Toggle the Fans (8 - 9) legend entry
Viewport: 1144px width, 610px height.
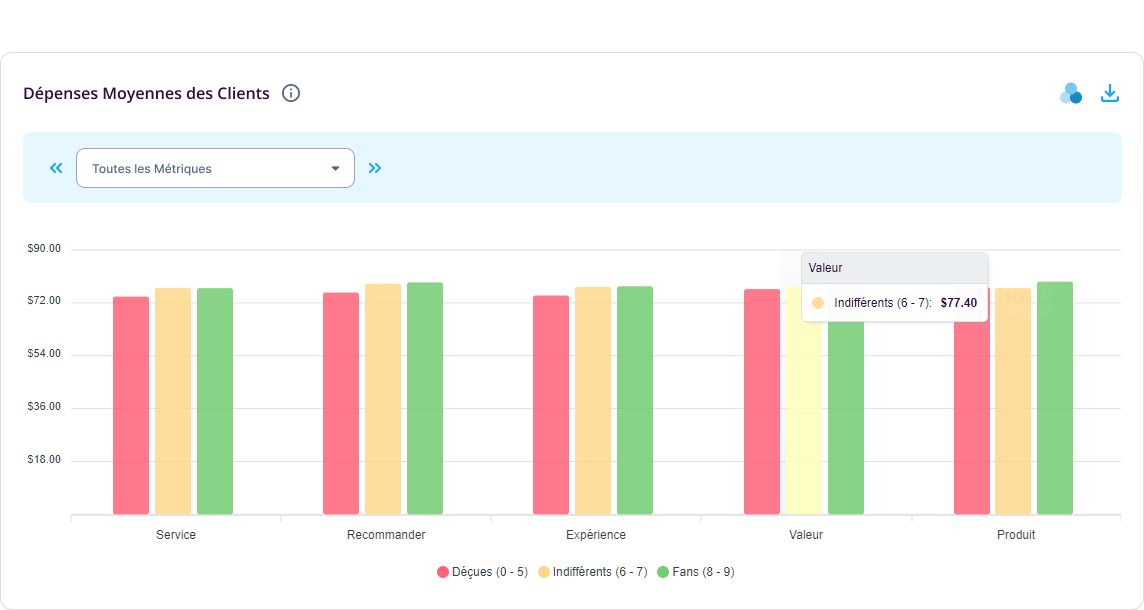point(696,572)
